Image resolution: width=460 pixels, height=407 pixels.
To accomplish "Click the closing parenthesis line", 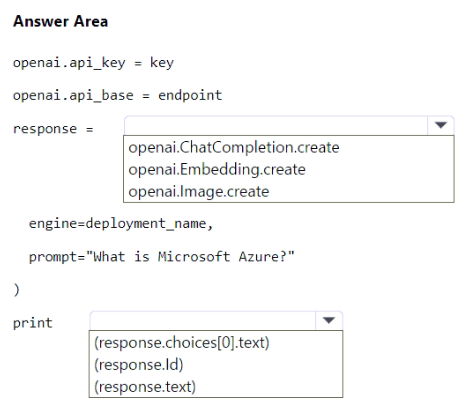I will [17, 289].
